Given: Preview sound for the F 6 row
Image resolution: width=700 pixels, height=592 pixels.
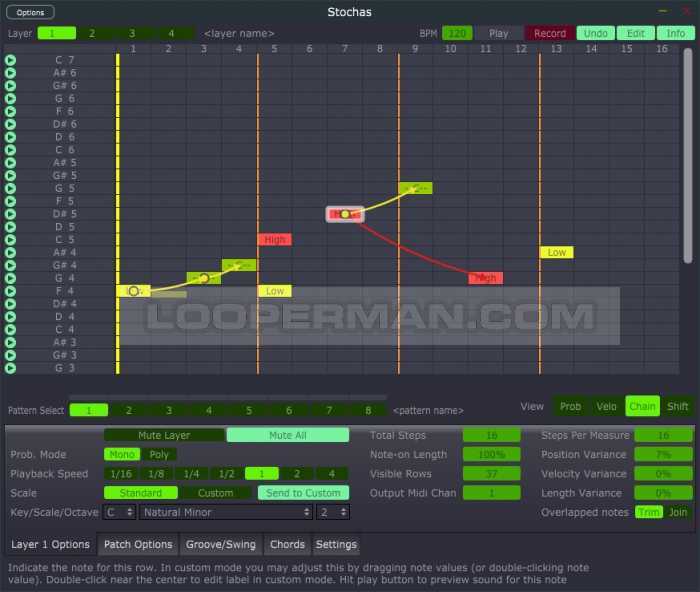Looking at the screenshot, I should 10,111.
